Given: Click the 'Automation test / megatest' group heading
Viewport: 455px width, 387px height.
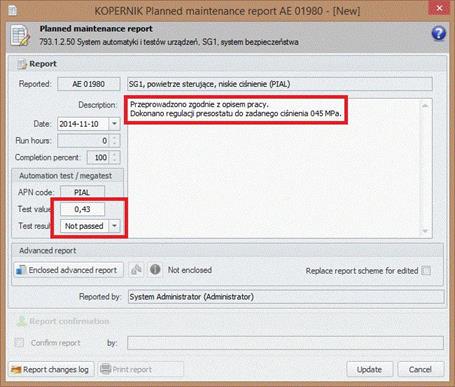Looking at the screenshot, I should (x=65, y=176).
